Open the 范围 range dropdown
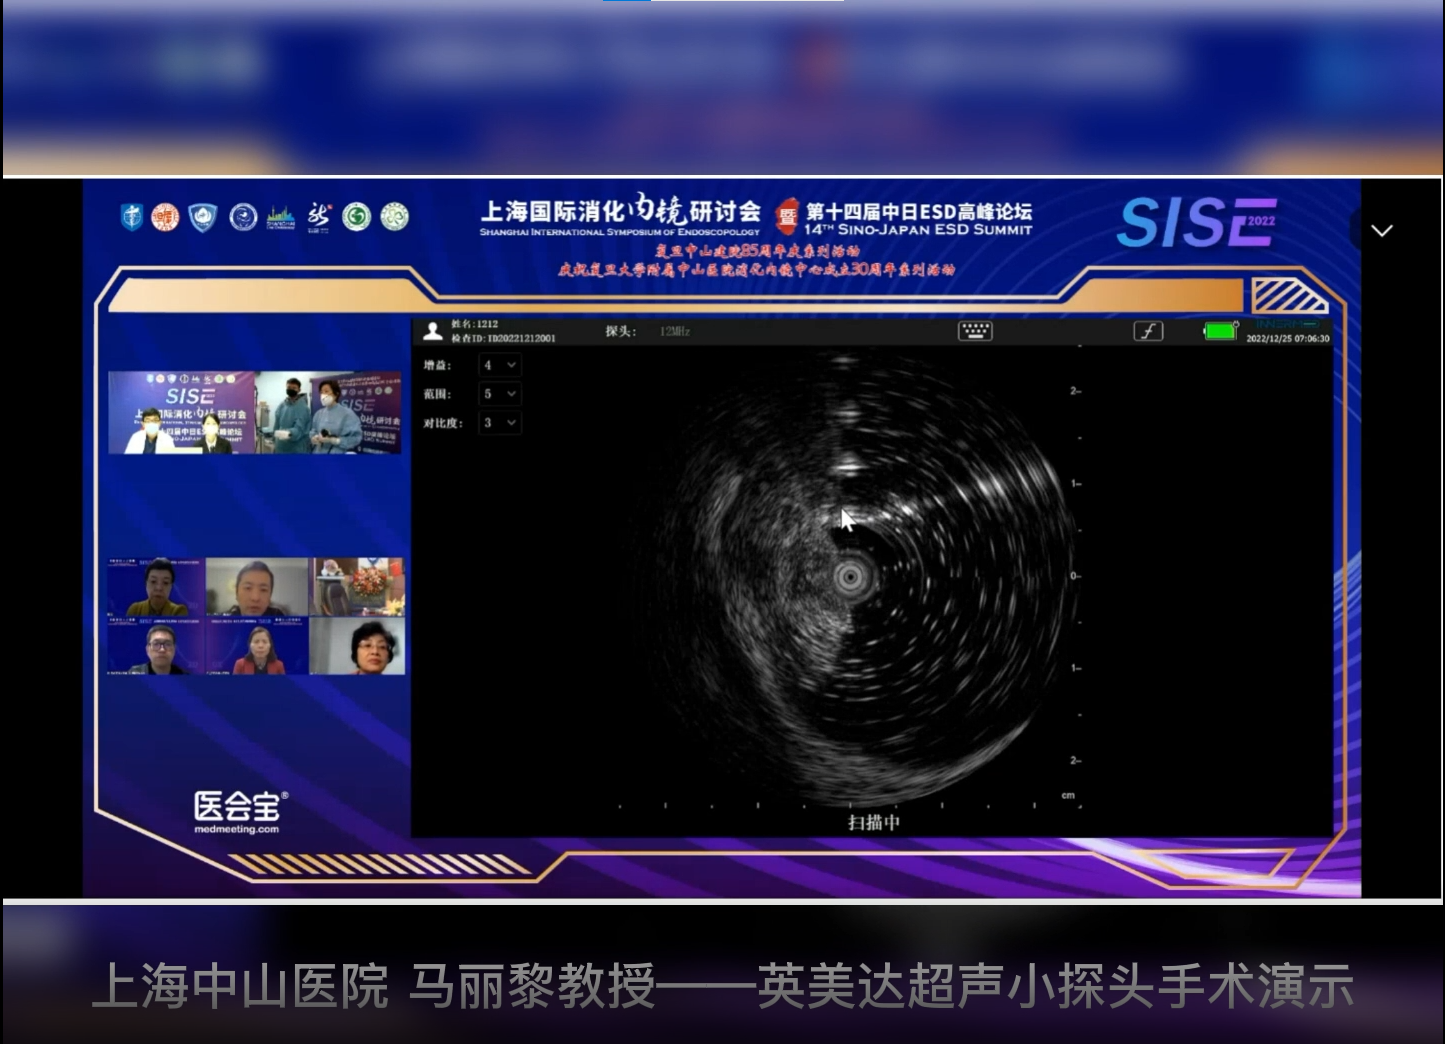This screenshot has height=1044, width=1445. pos(500,394)
